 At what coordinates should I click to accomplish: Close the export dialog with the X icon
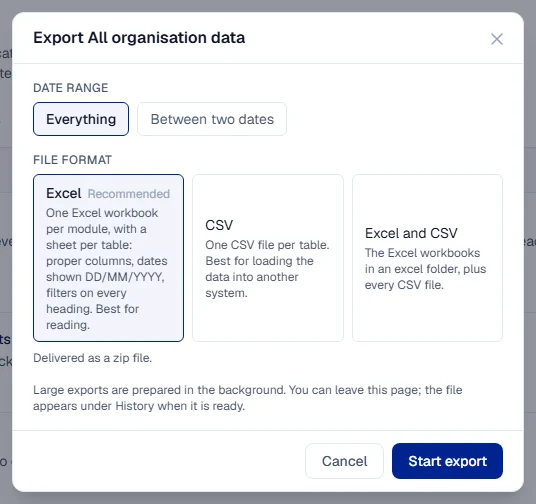point(496,39)
